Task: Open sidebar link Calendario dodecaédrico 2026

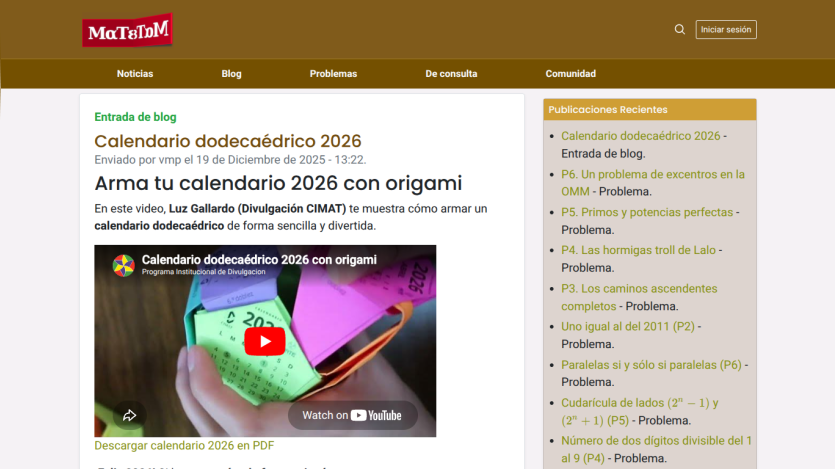Action: [x=641, y=136]
